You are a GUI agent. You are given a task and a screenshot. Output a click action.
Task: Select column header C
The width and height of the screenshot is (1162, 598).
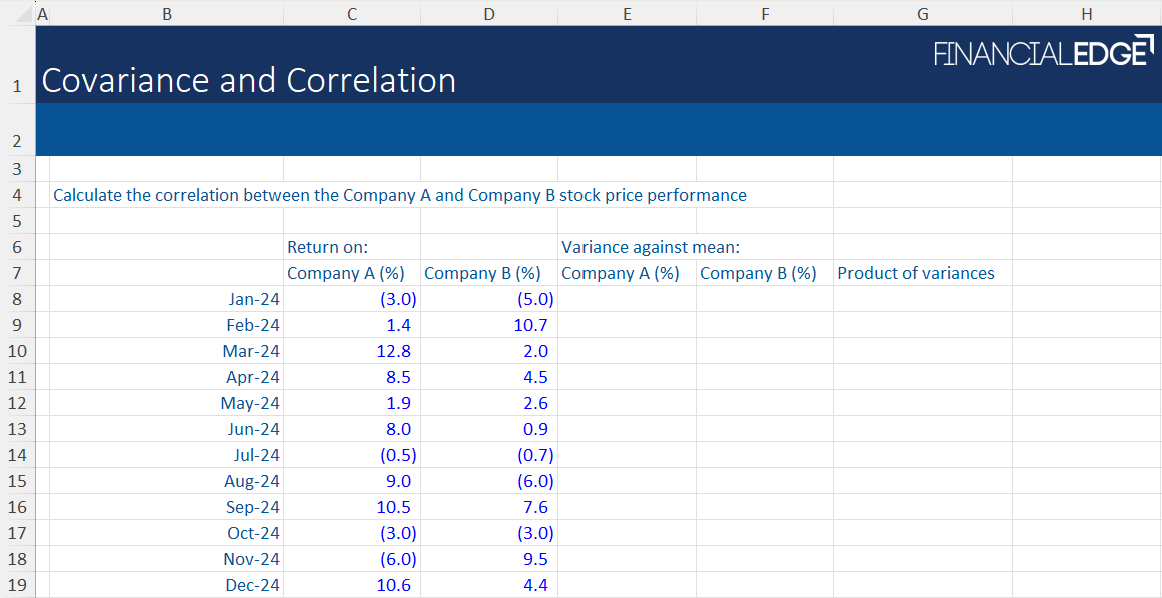click(352, 14)
